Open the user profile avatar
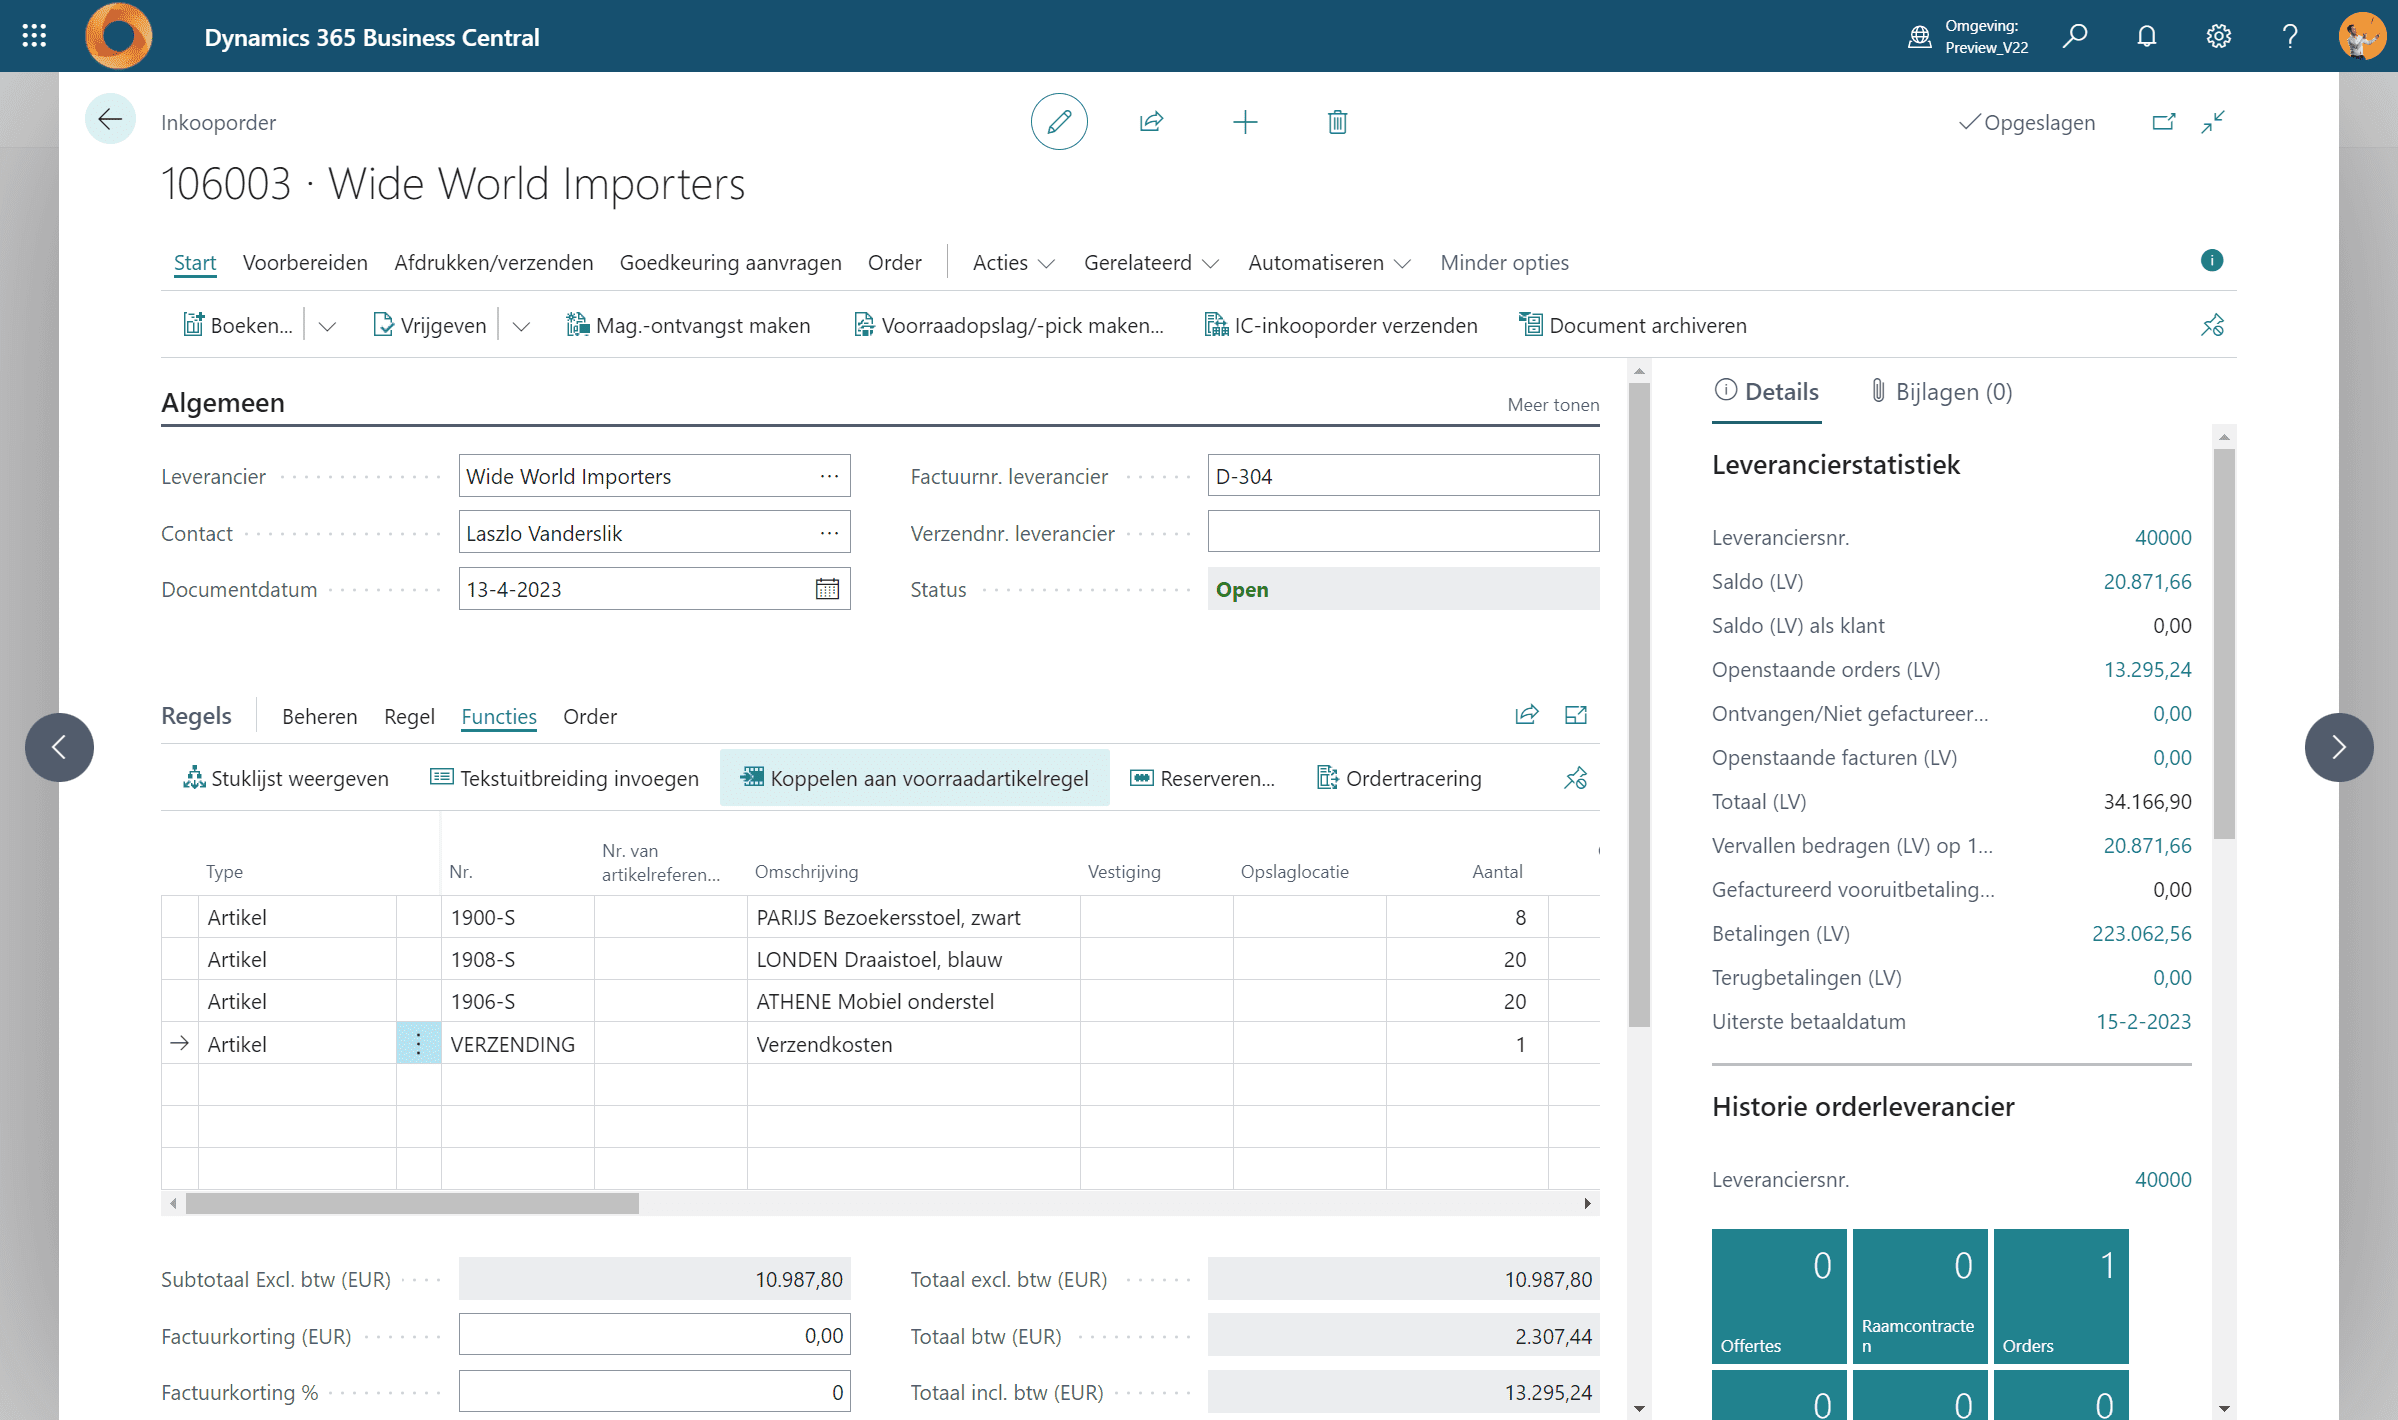2398x1420 pixels. 2362,37
